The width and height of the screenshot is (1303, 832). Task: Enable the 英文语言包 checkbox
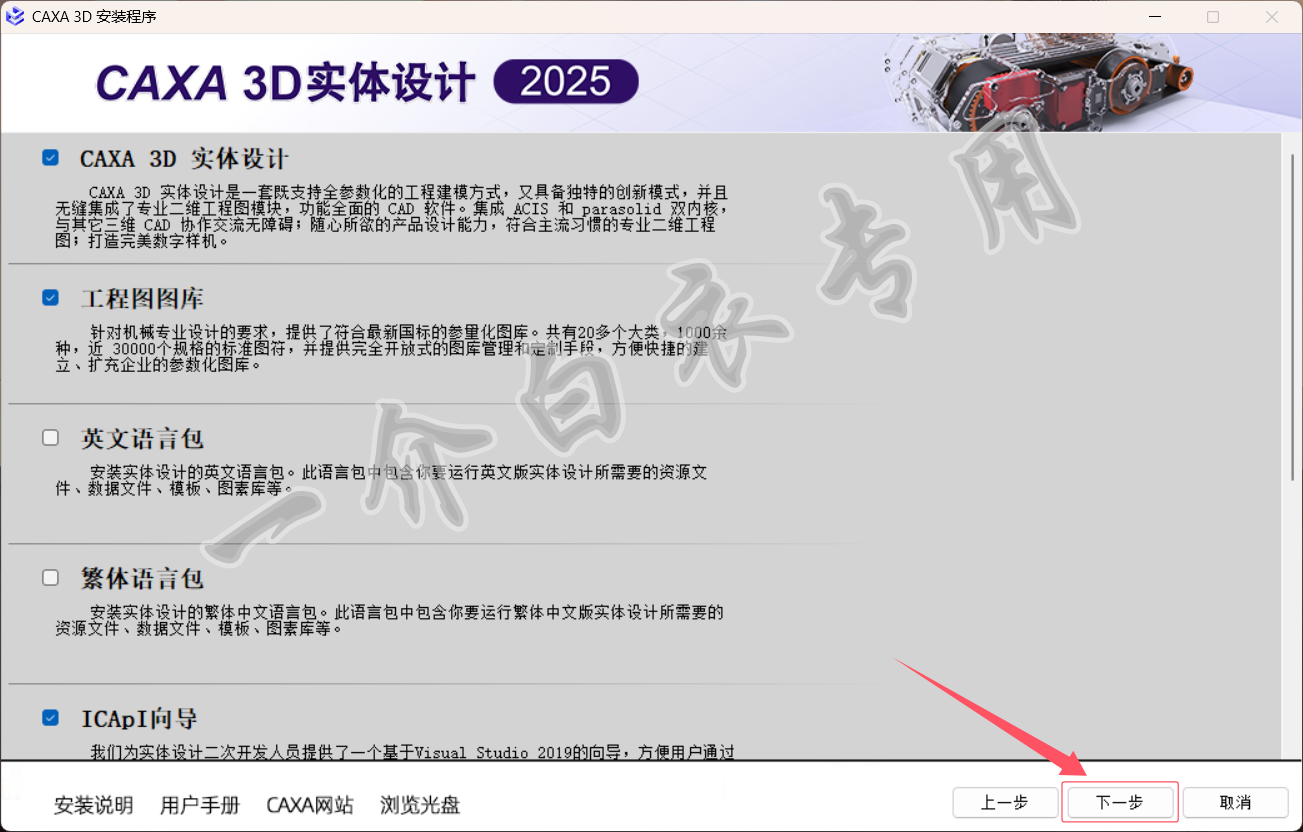click(x=50, y=438)
